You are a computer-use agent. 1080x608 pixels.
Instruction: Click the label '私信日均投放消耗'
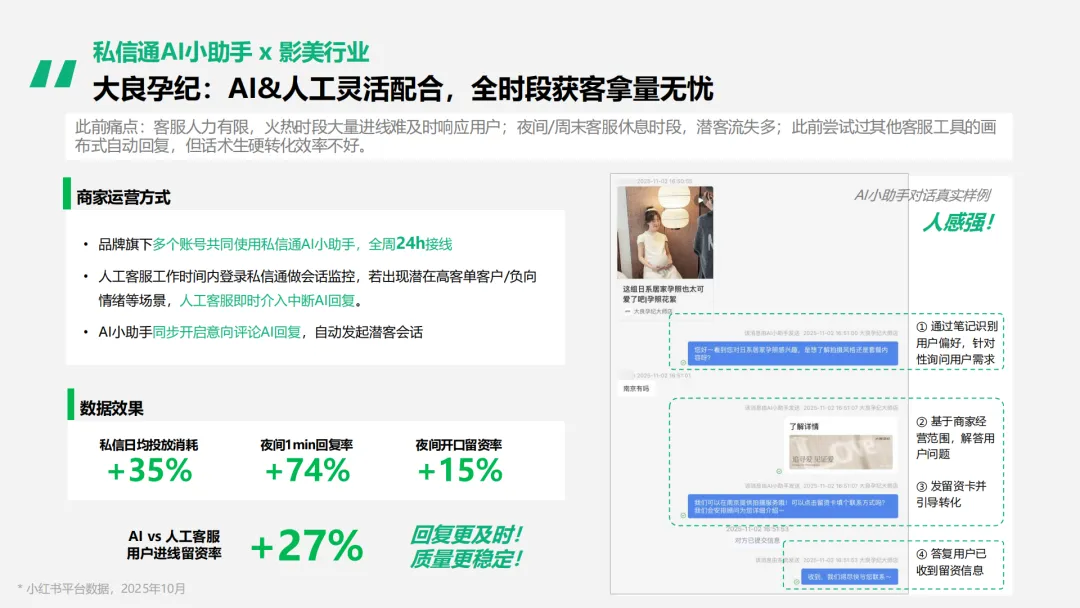point(149,445)
